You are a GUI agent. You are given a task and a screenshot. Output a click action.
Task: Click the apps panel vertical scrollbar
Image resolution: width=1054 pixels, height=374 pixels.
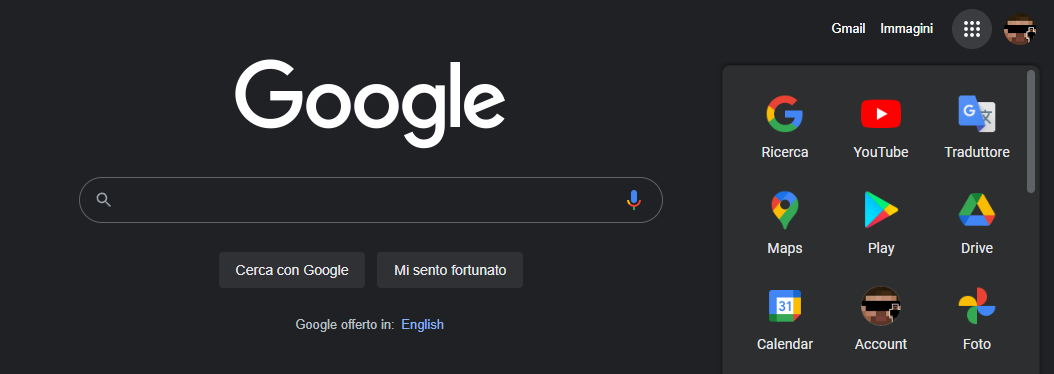1030,131
